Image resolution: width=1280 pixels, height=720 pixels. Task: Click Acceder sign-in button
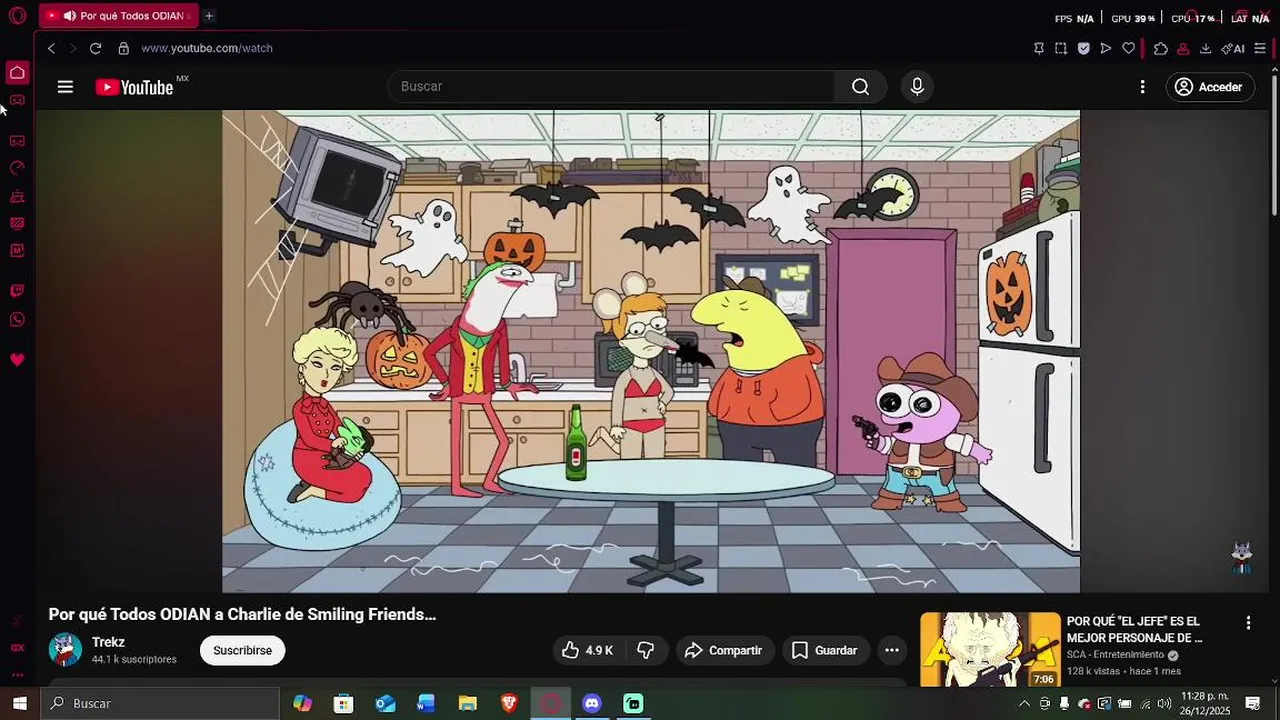pyautogui.click(x=1210, y=87)
